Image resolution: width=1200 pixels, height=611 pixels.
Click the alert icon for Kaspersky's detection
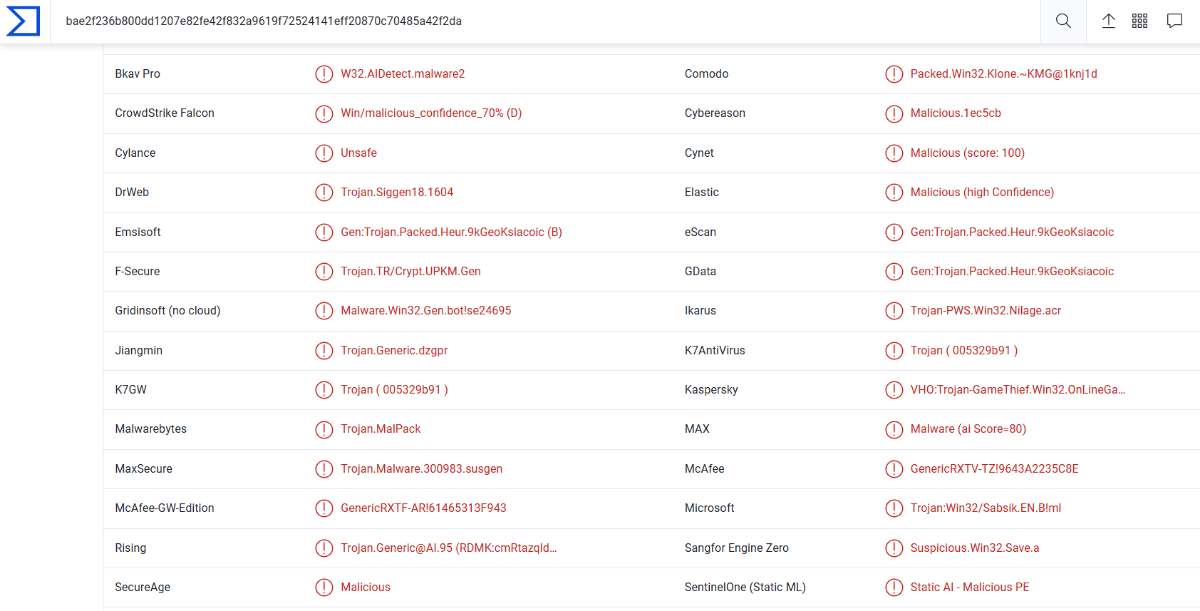point(894,390)
